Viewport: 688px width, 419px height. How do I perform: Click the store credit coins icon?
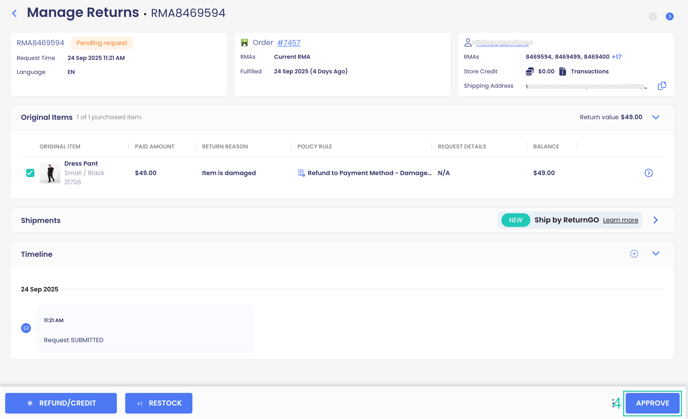point(530,71)
